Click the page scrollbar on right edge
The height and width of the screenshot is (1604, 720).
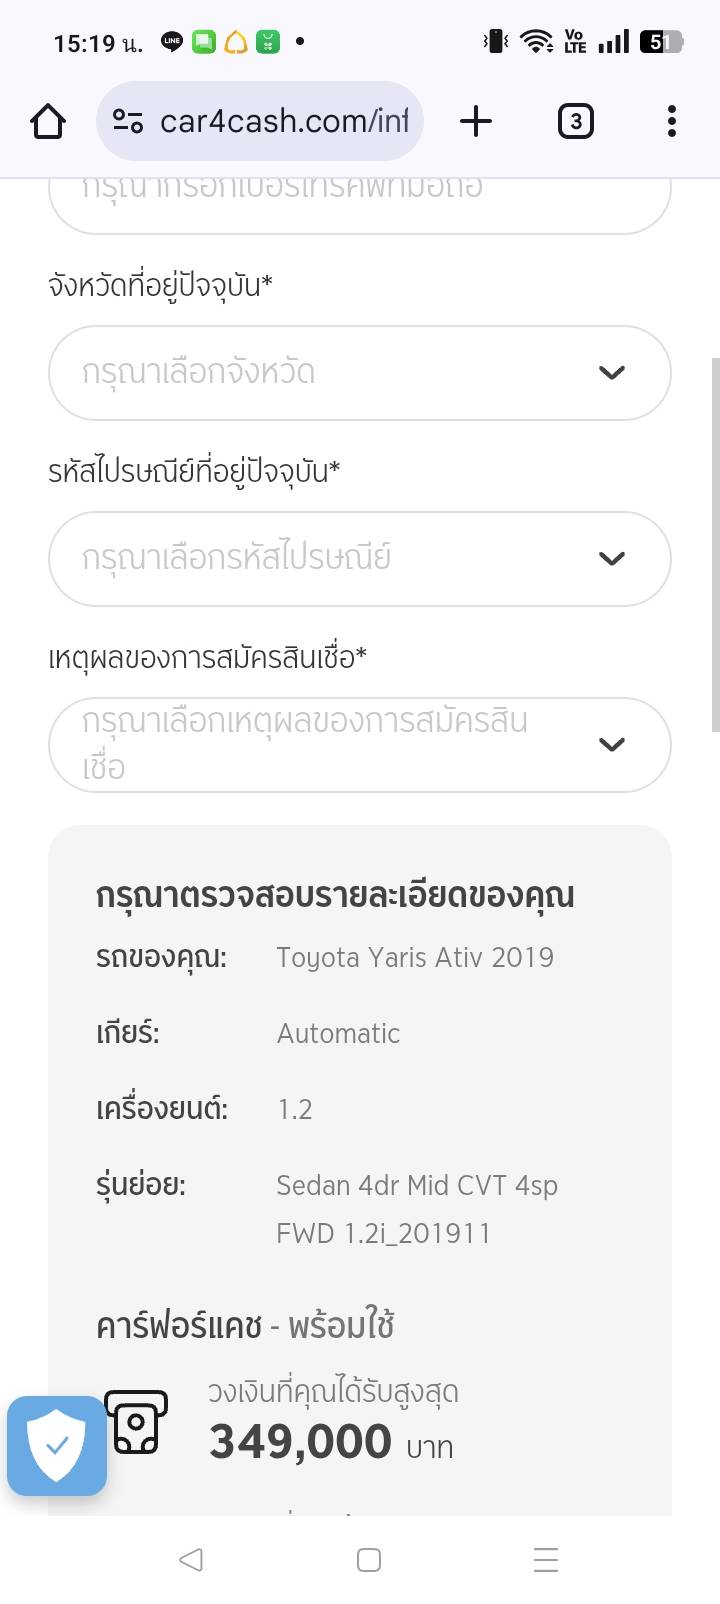coord(714,545)
